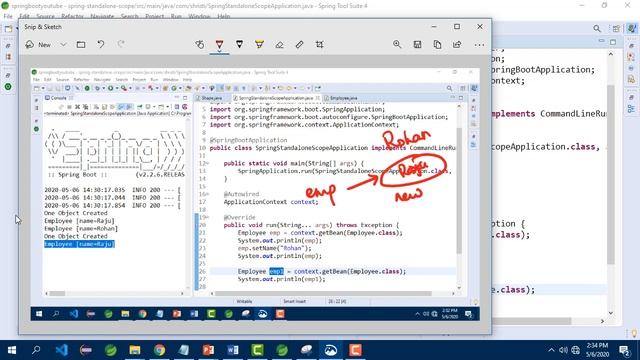The height and width of the screenshot is (360, 640).
Task: Click Open Perspective icon in Spring Tool Suite
Action: [x=616, y=29]
